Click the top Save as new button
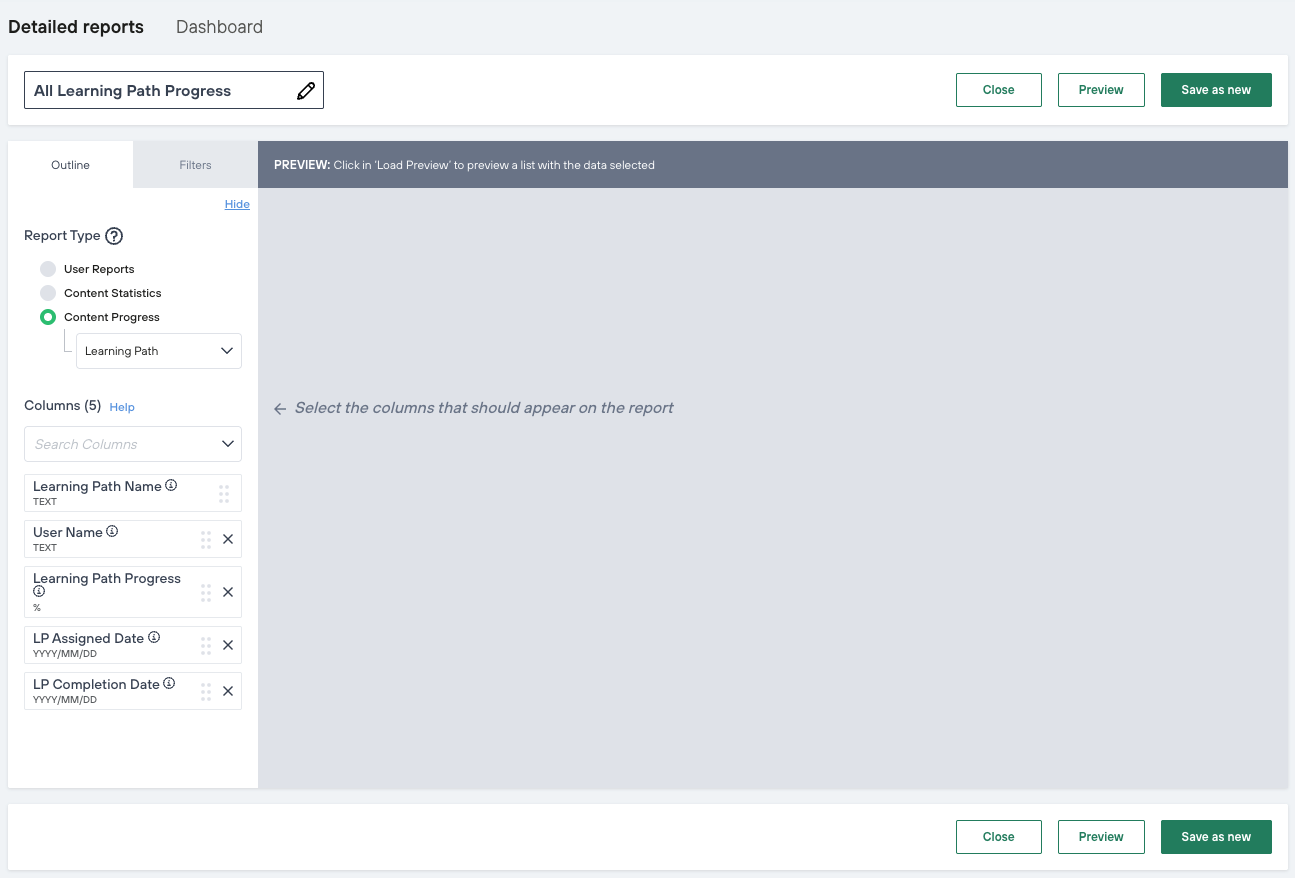 click(x=1216, y=90)
